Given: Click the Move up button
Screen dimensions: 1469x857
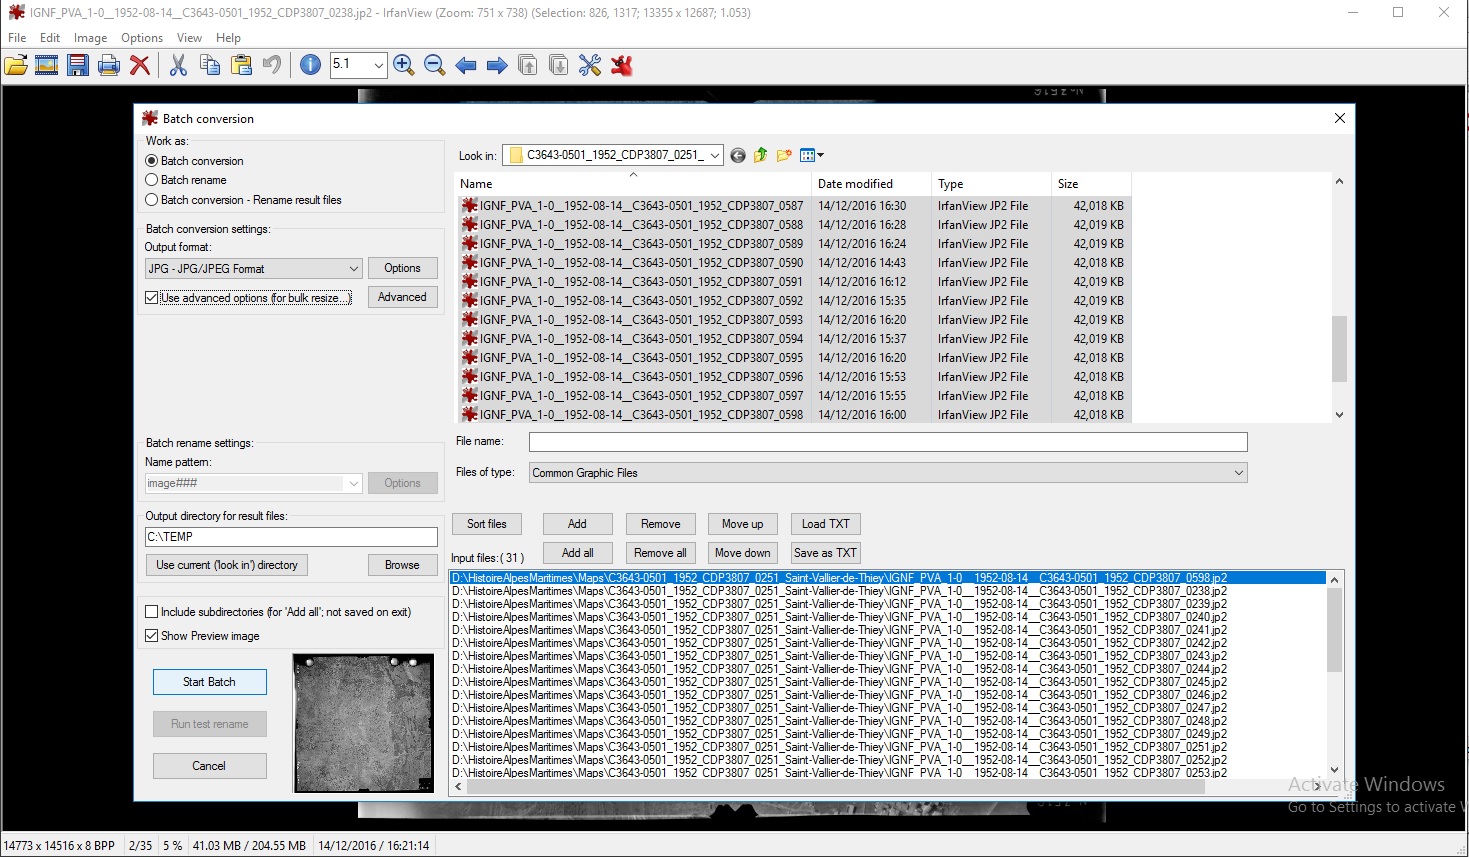Looking at the screenshot, I should (x=743, y=524).
